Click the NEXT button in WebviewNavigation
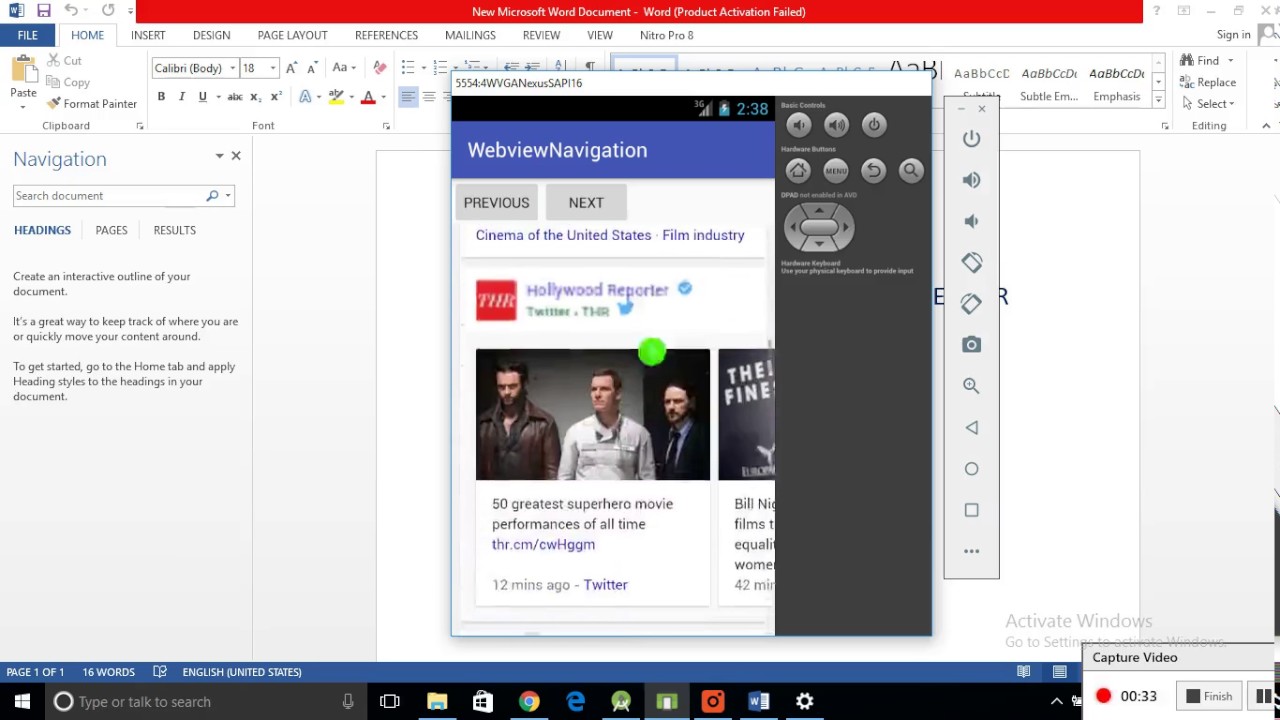This screenshot has width=1280, height=720. 586,202
